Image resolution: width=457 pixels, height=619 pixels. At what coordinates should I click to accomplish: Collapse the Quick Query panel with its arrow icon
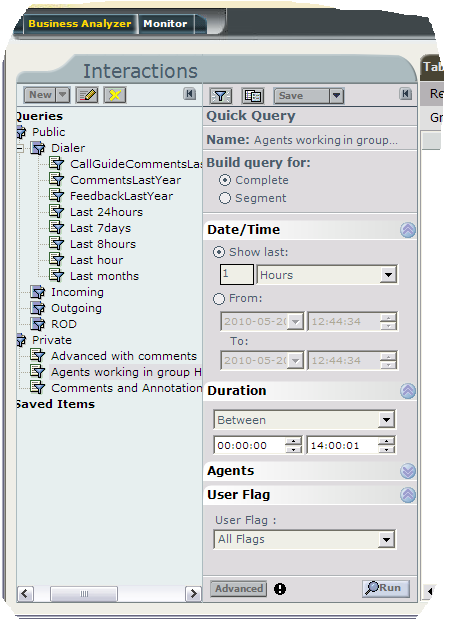(x=405, y=94)
